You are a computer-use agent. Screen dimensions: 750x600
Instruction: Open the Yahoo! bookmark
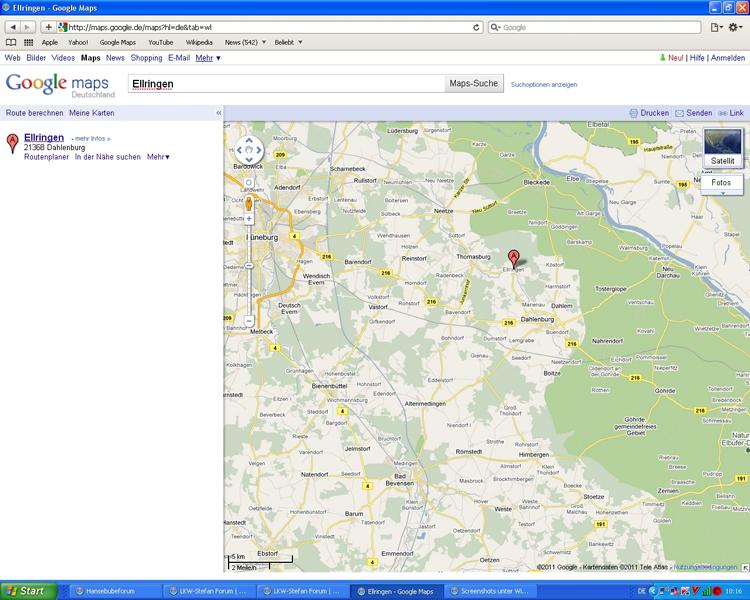(78, 42)
